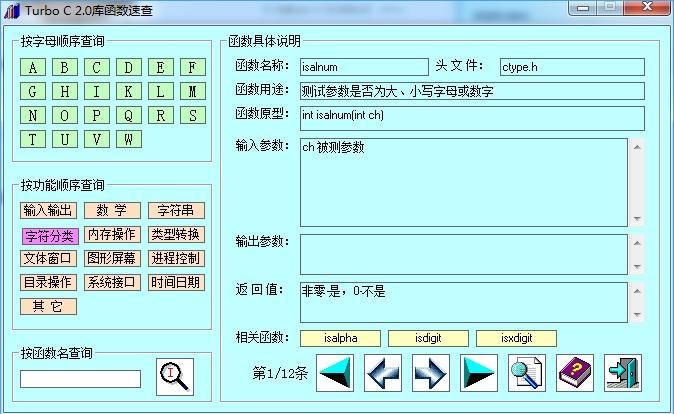Click 输入参数 scrollbar up arrow
This screenshot has height=414, width=674.
[637, 147]
